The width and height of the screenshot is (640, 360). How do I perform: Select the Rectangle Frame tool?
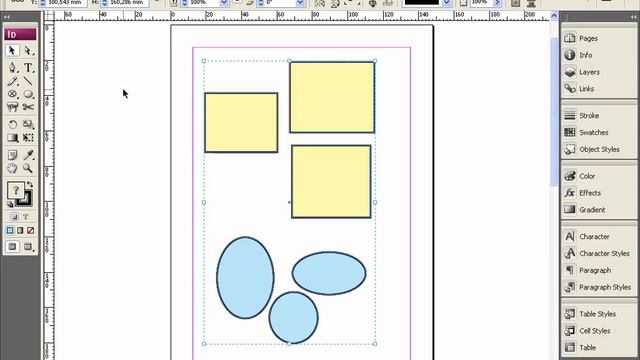[x=12, y=94]
